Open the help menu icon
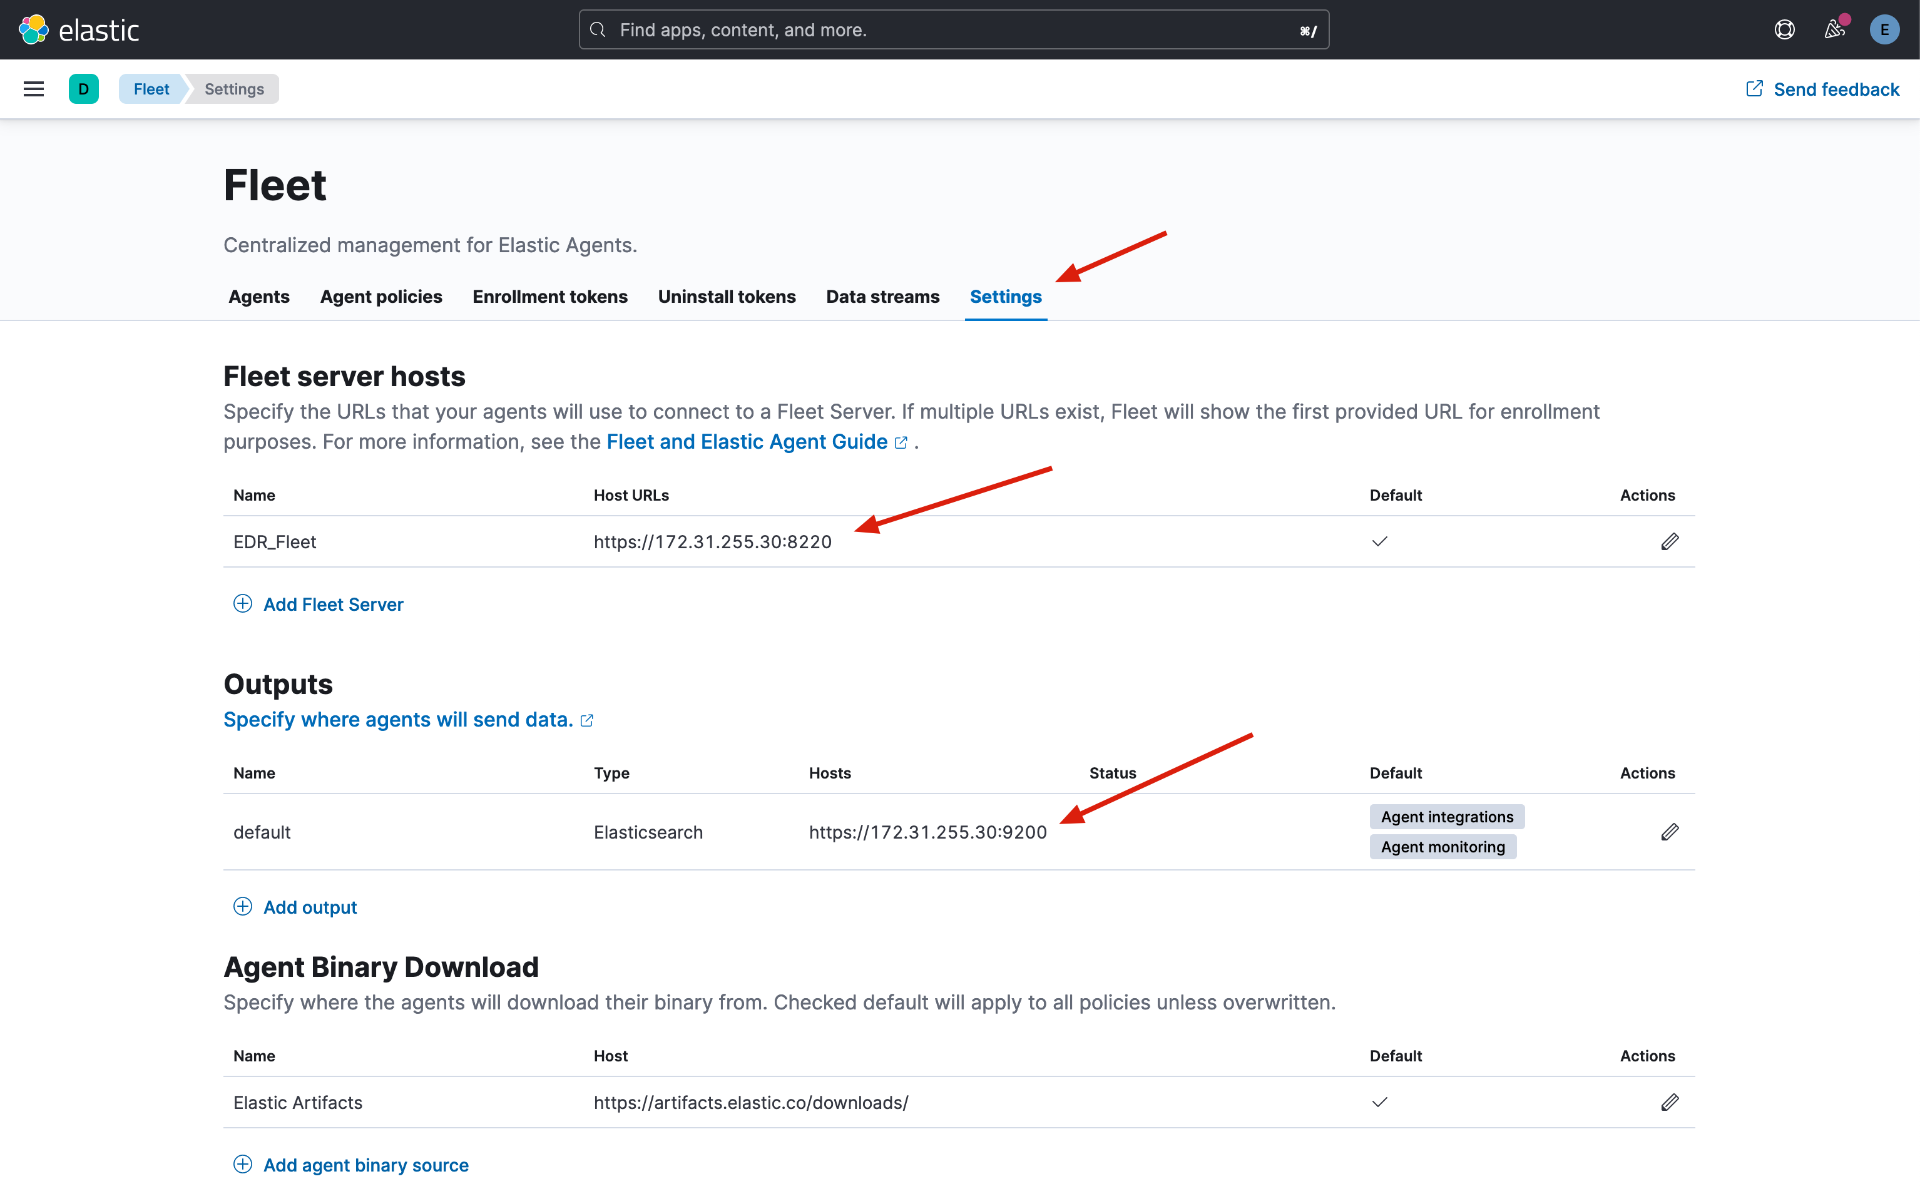Viewport: 1920px width, 1196px height. tap(1785, 30)
